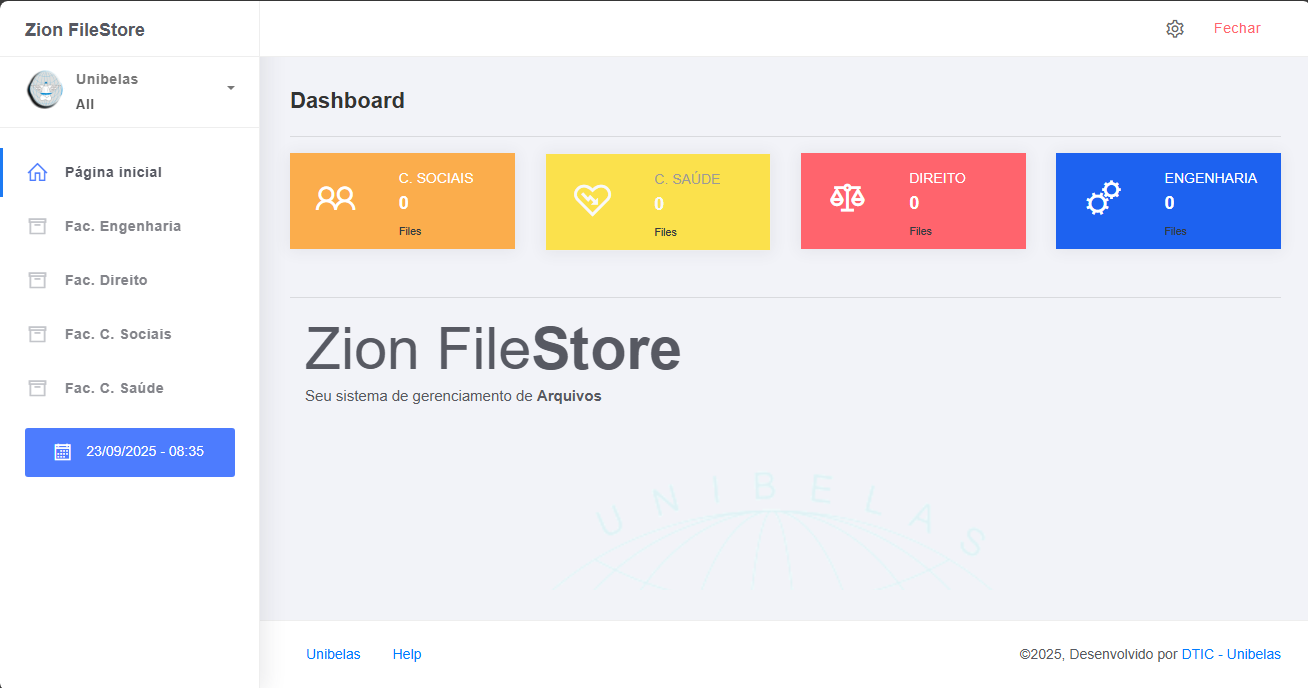The image size is (1308, 688).
Task: Click the settings gear icon
Action: [1175, 29]
